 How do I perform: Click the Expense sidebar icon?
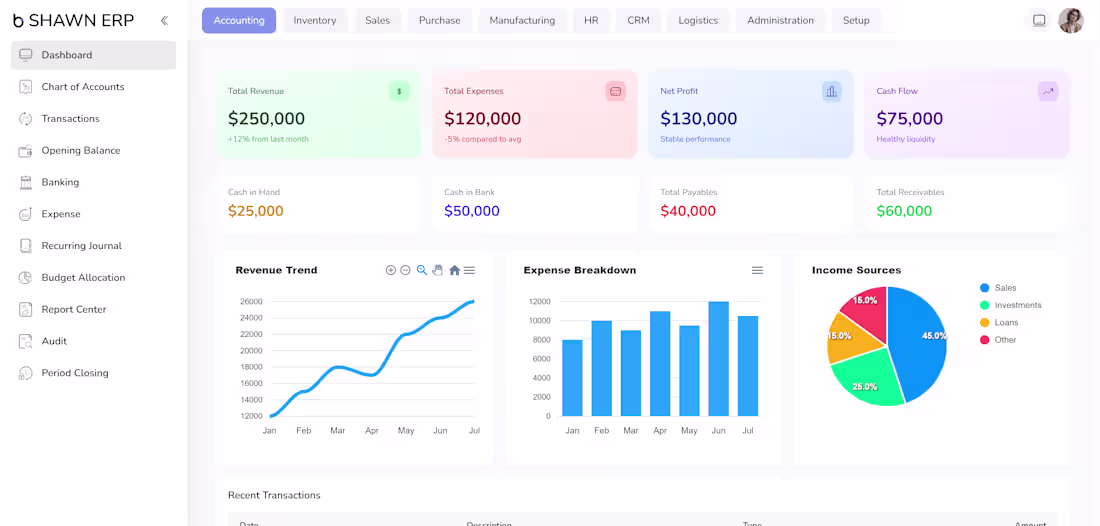tap(26, 214)
